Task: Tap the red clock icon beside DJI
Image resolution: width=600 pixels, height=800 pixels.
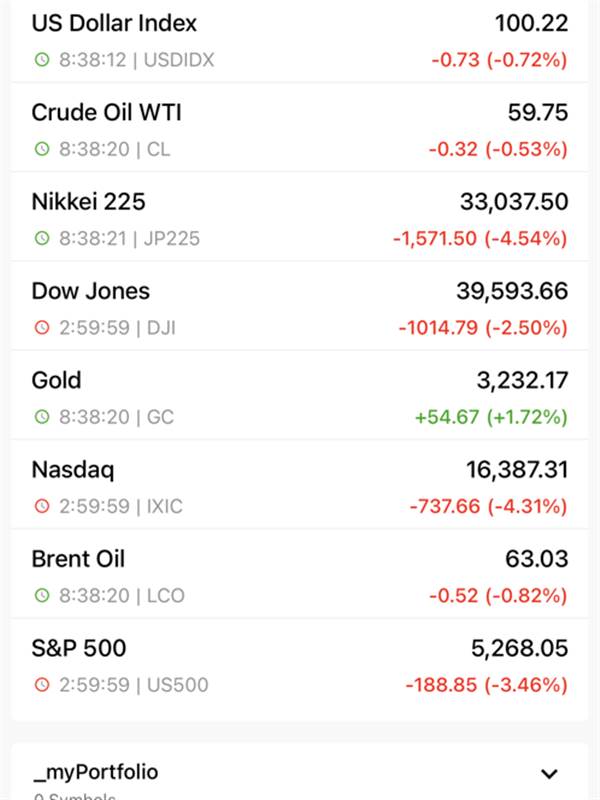Action: click(42, 328)
